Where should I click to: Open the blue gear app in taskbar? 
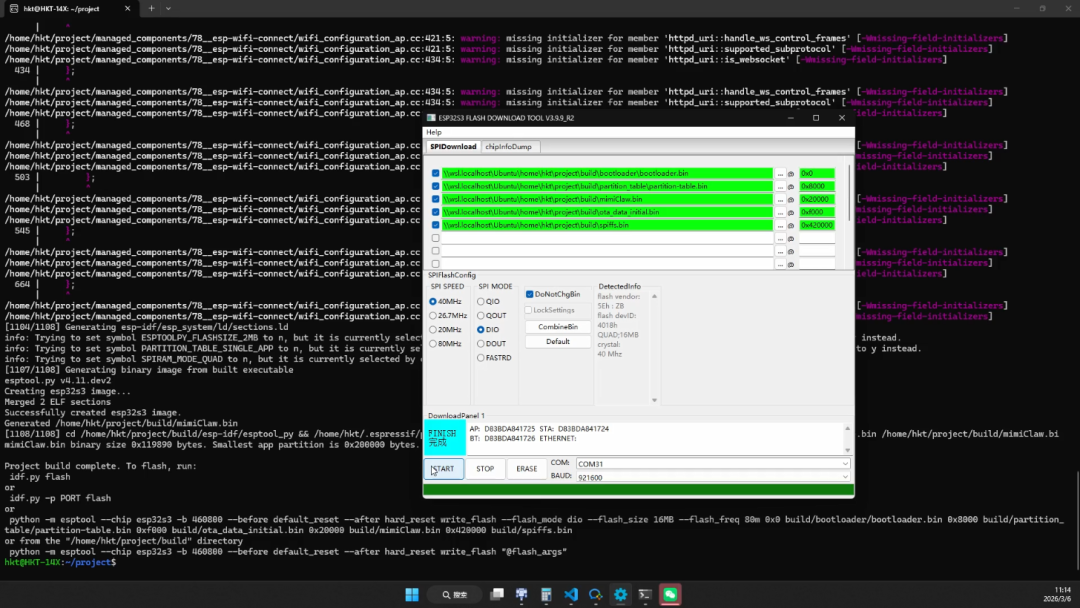click(x=621, y=595)
